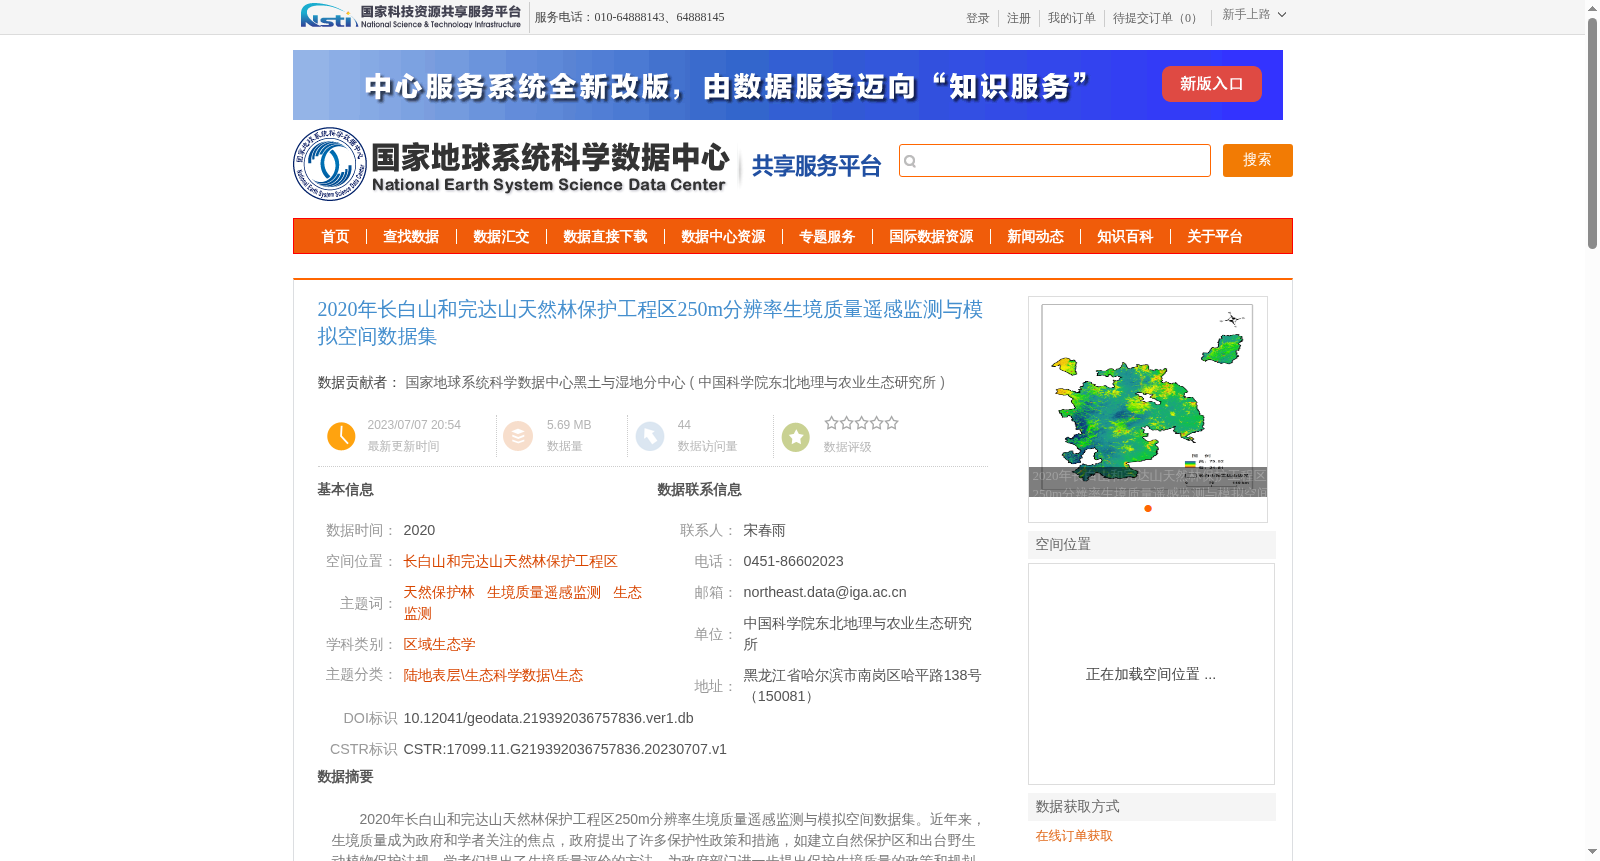Click email northeast.data@iga.ac.cn text
The image size is (1600, 861).
coord(825,592)
